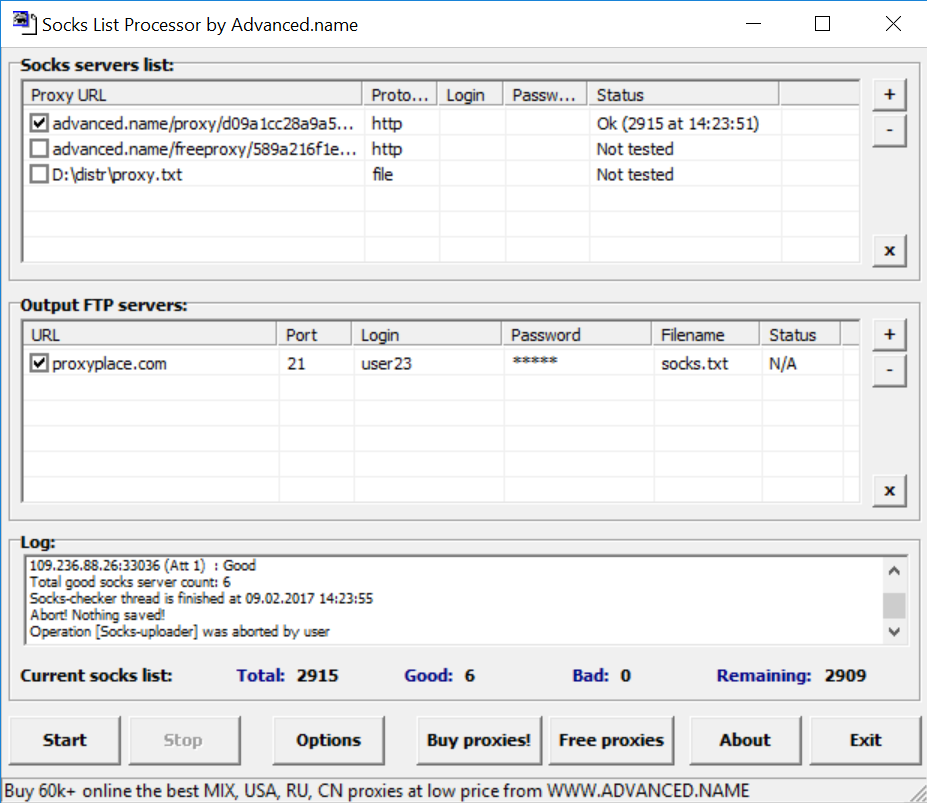Click log line '109.236.88.26:33036 (Att 1) : Good'
This screenshot has width=927, height=803.
point(142,565)
